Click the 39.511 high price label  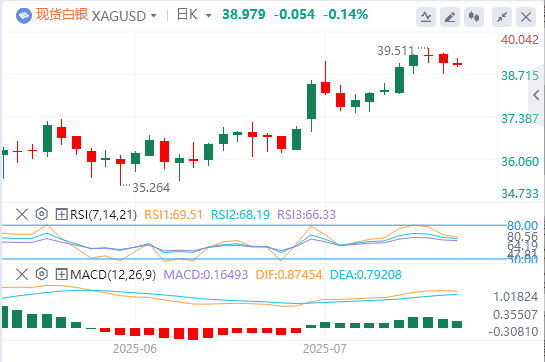pos(396,51)
